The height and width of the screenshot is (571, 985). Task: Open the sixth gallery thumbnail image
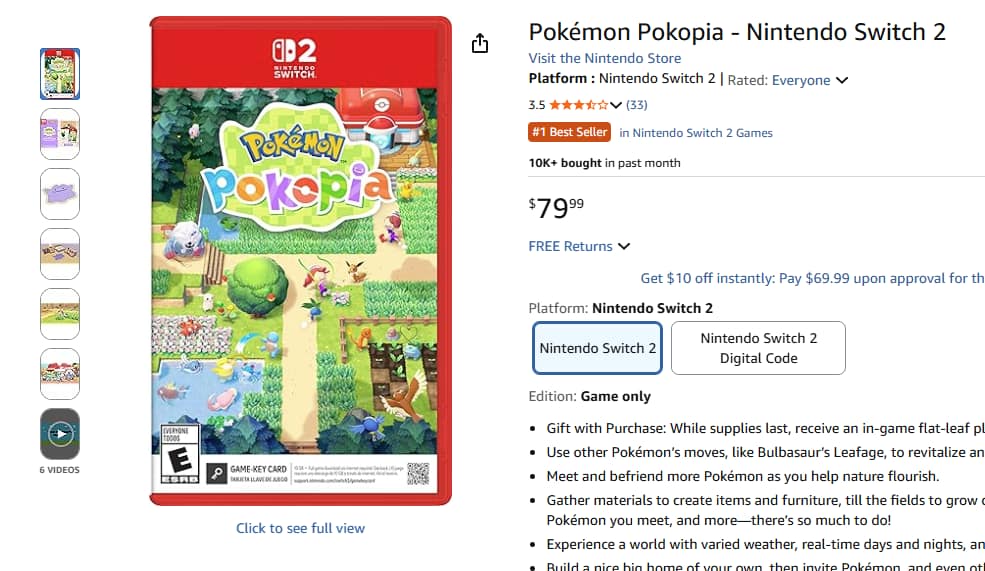pos(60,374)
